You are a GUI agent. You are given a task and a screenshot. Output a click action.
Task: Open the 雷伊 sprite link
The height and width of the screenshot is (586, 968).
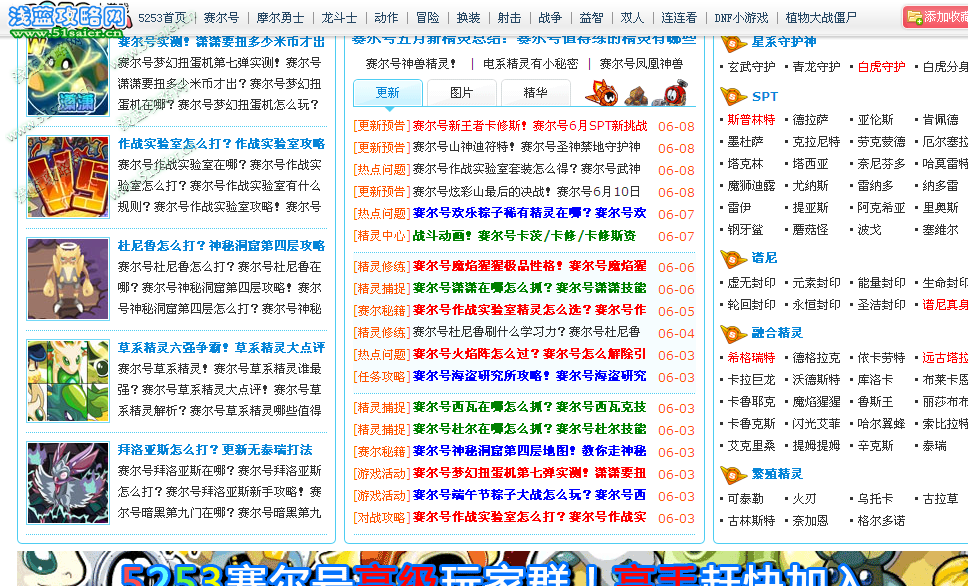pyautogui.click(x=739, y=207)
